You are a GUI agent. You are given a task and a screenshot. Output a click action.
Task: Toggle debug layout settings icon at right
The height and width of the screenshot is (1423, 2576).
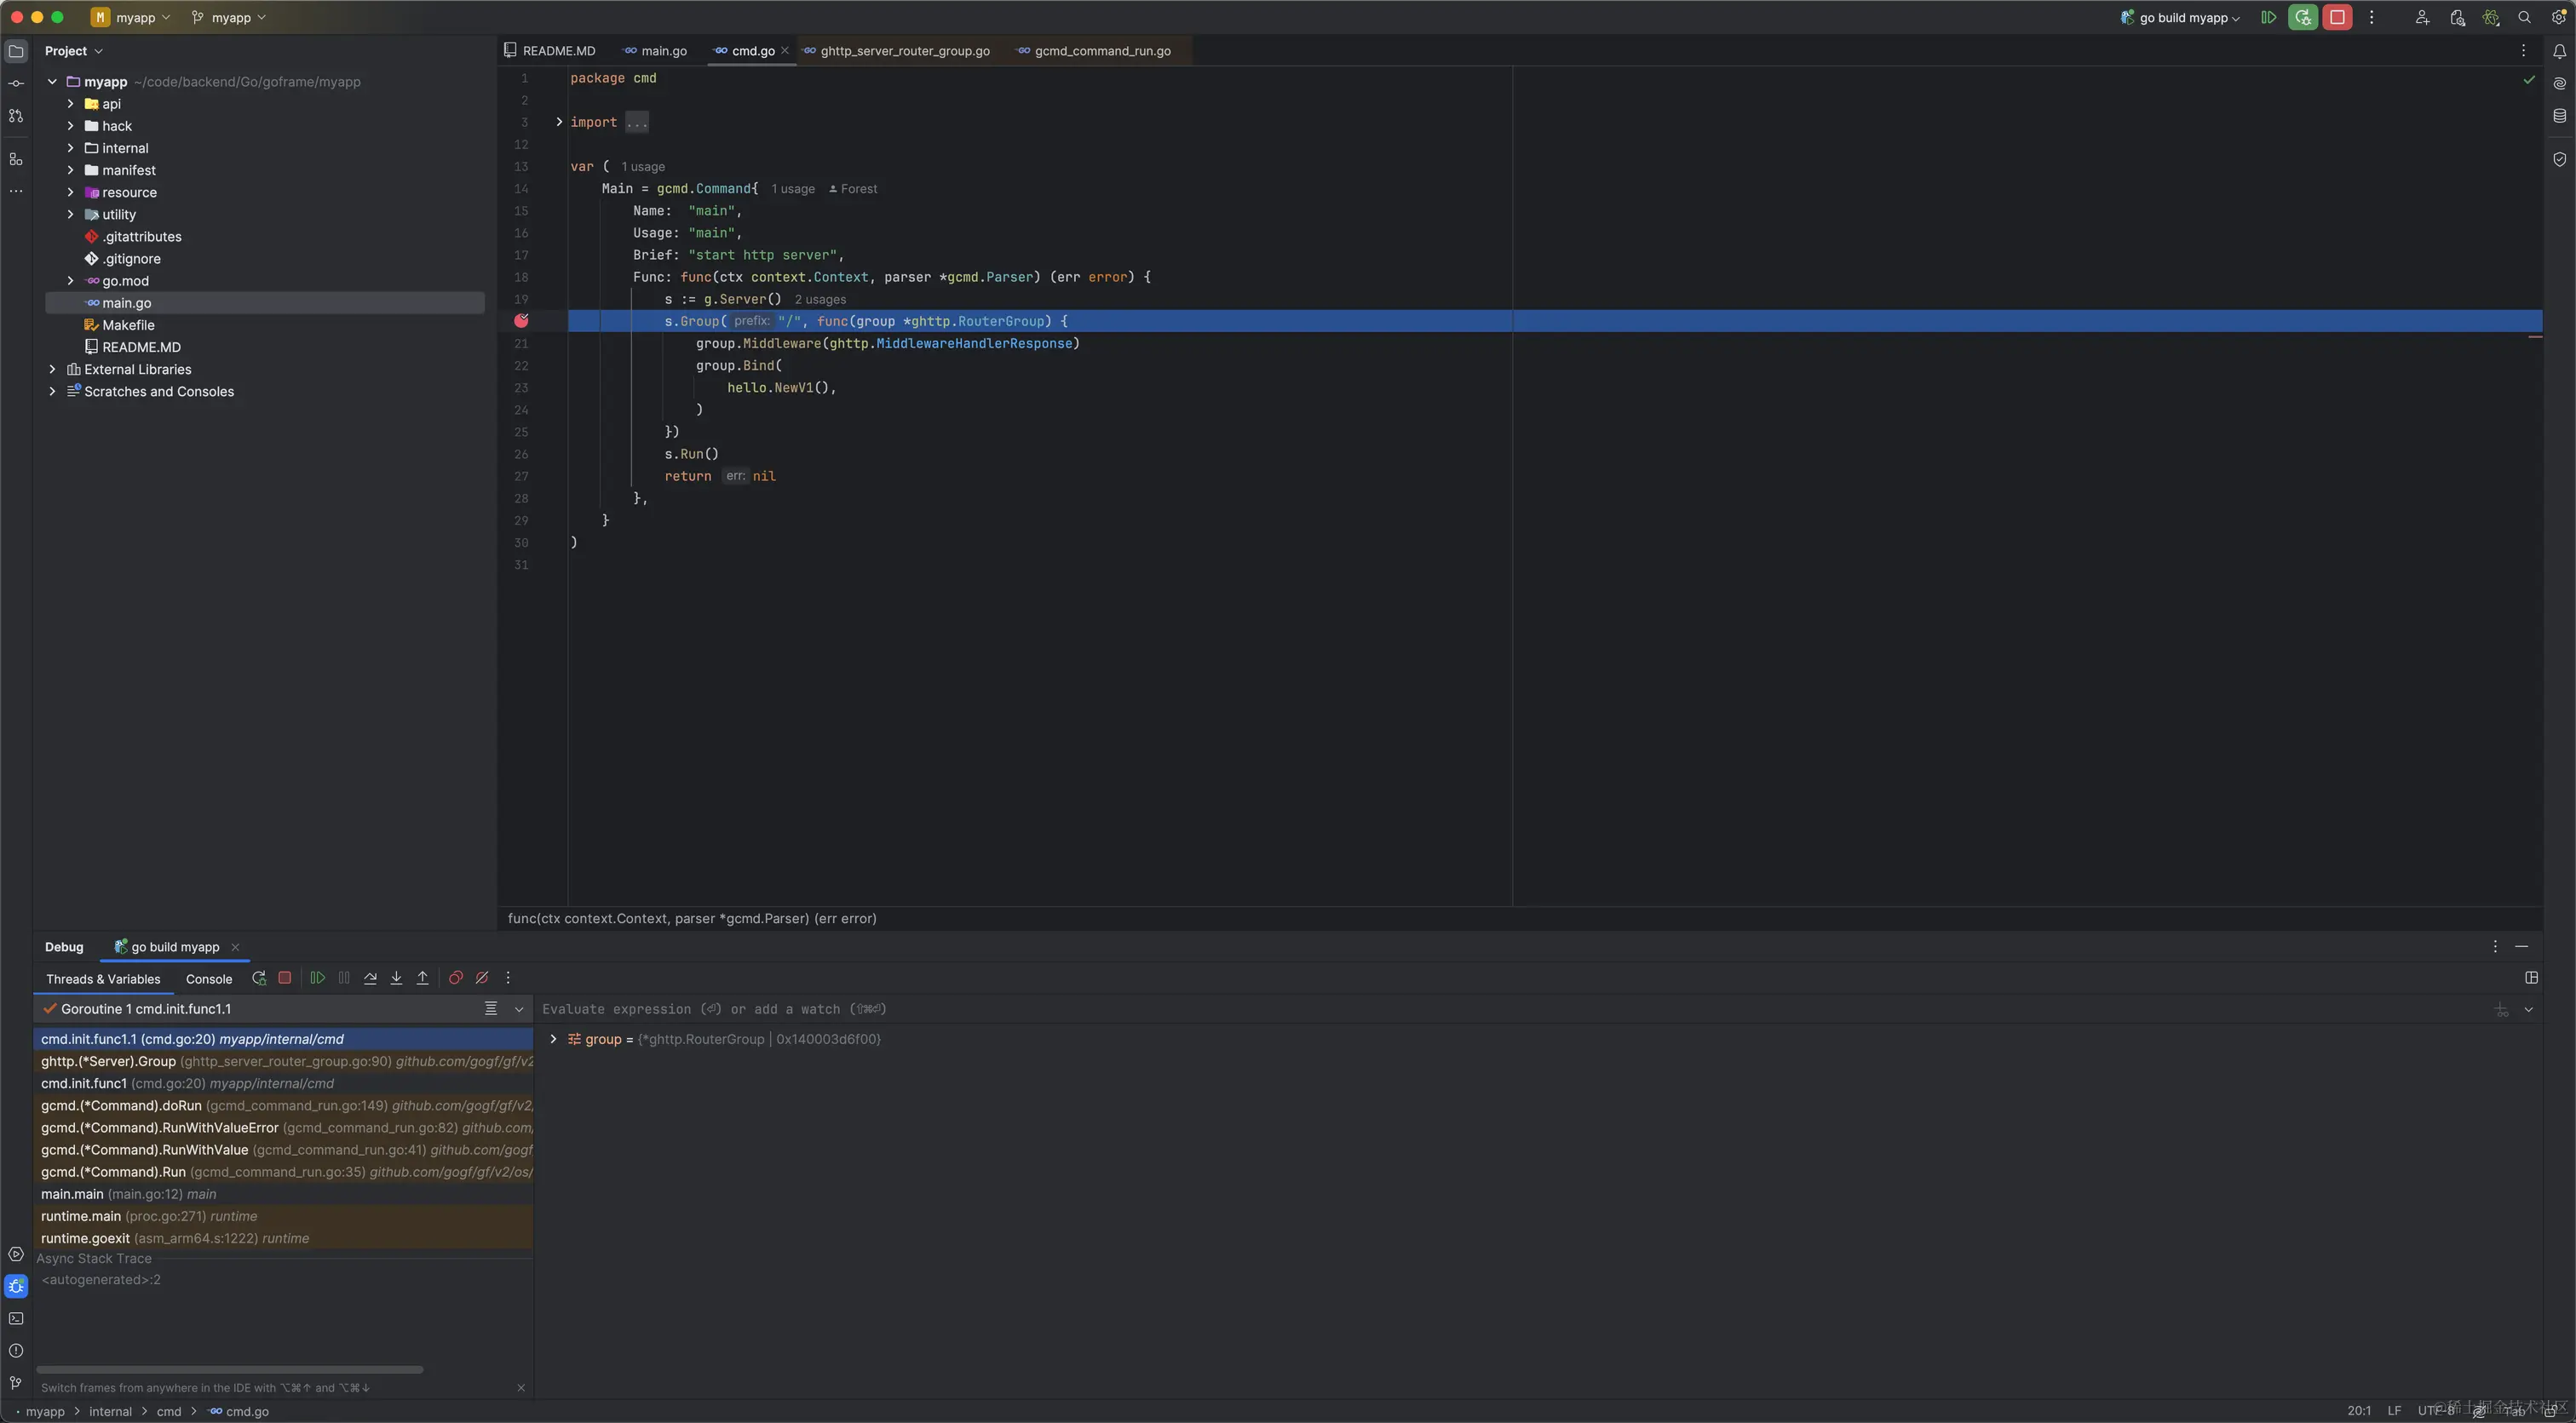2532,978
